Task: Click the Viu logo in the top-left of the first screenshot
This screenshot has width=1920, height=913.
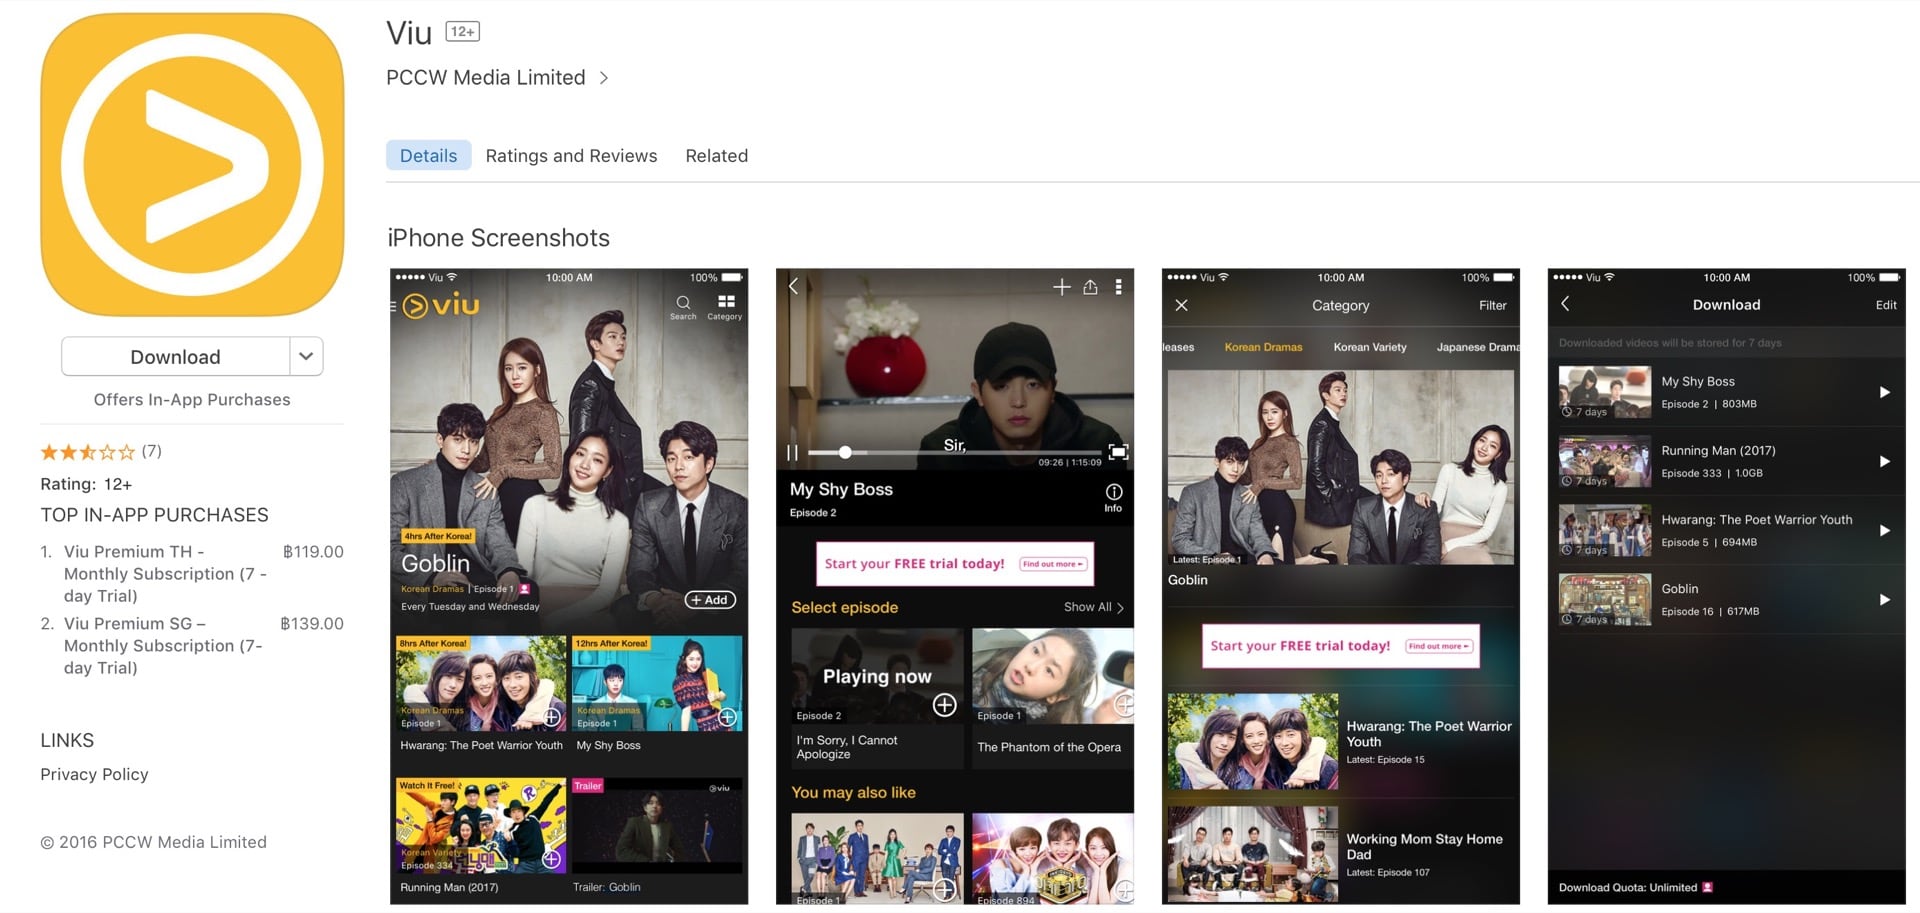Action: pyautogui.click(x=441, y=305)
